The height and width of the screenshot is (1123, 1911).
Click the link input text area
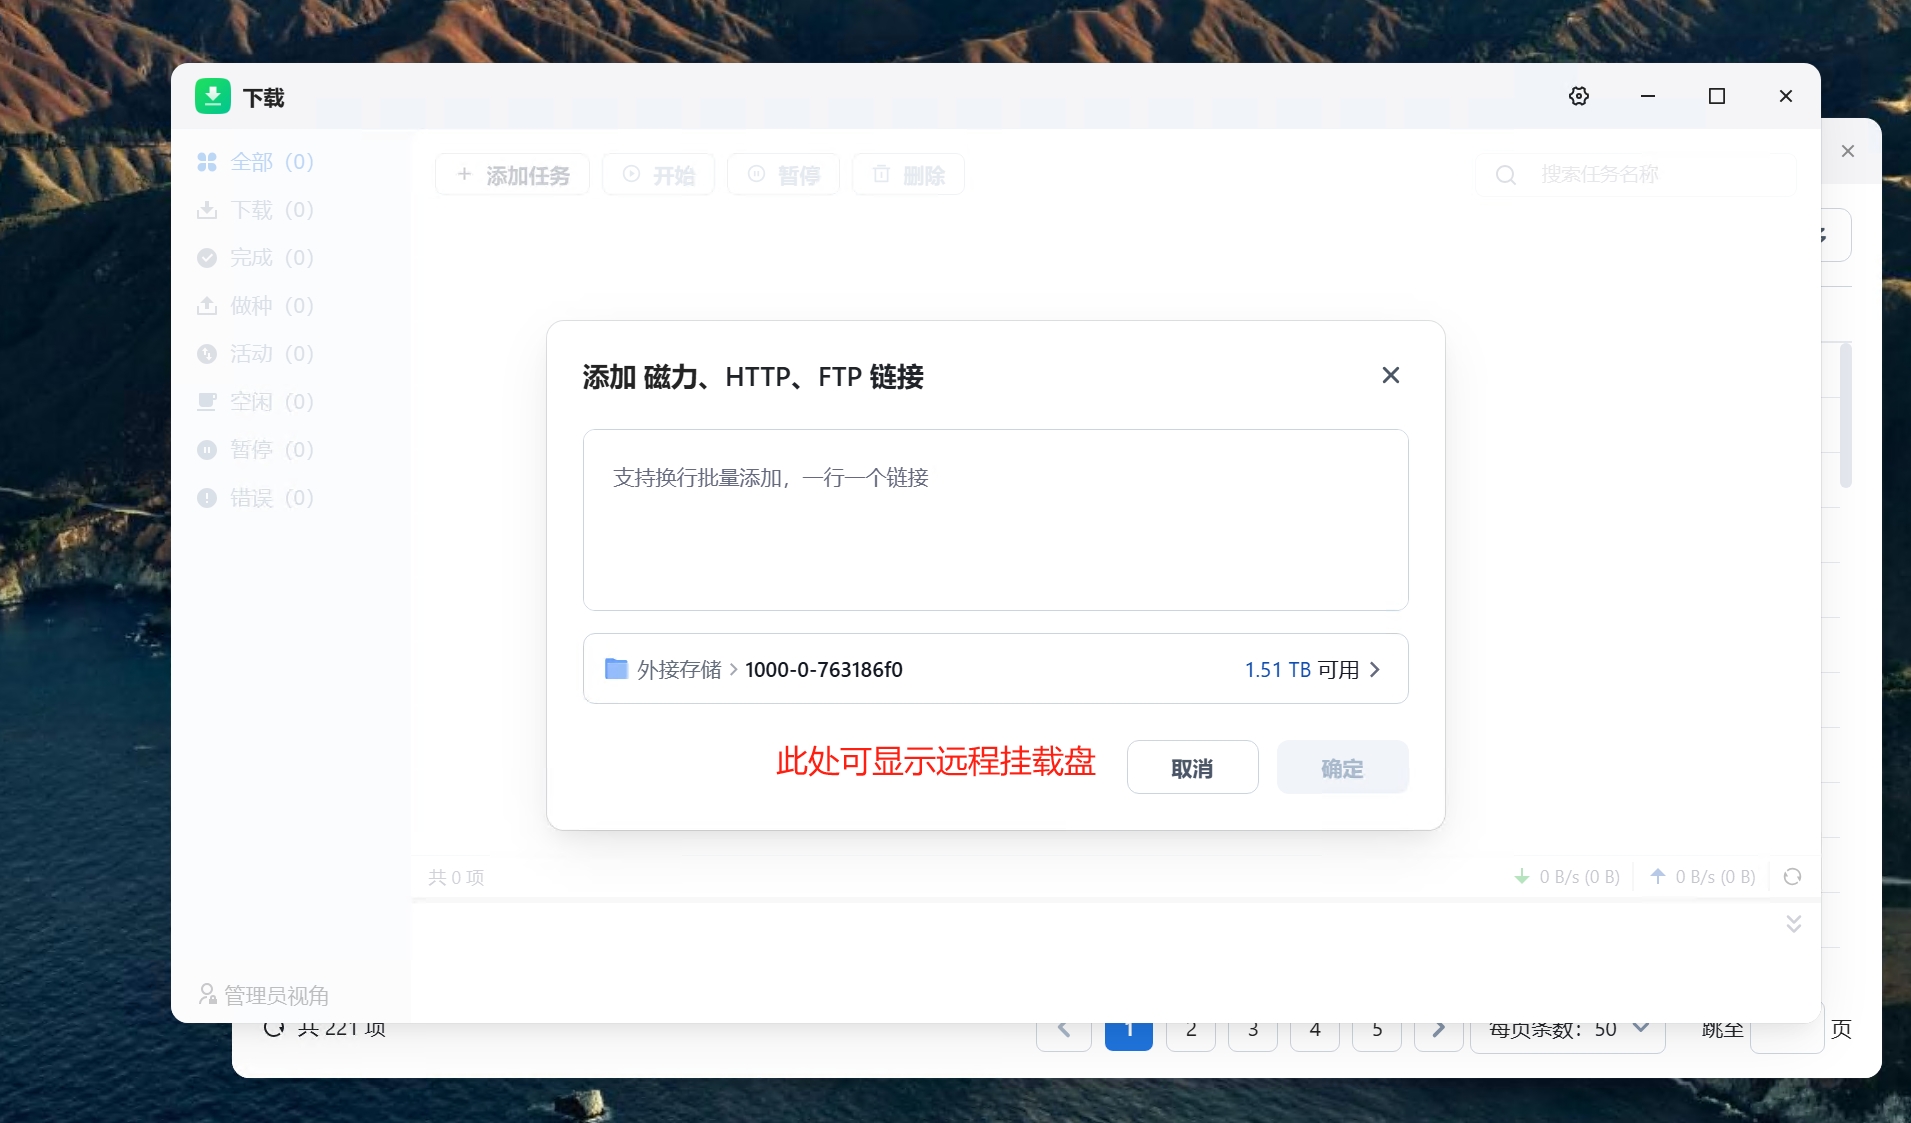(995, 520)
